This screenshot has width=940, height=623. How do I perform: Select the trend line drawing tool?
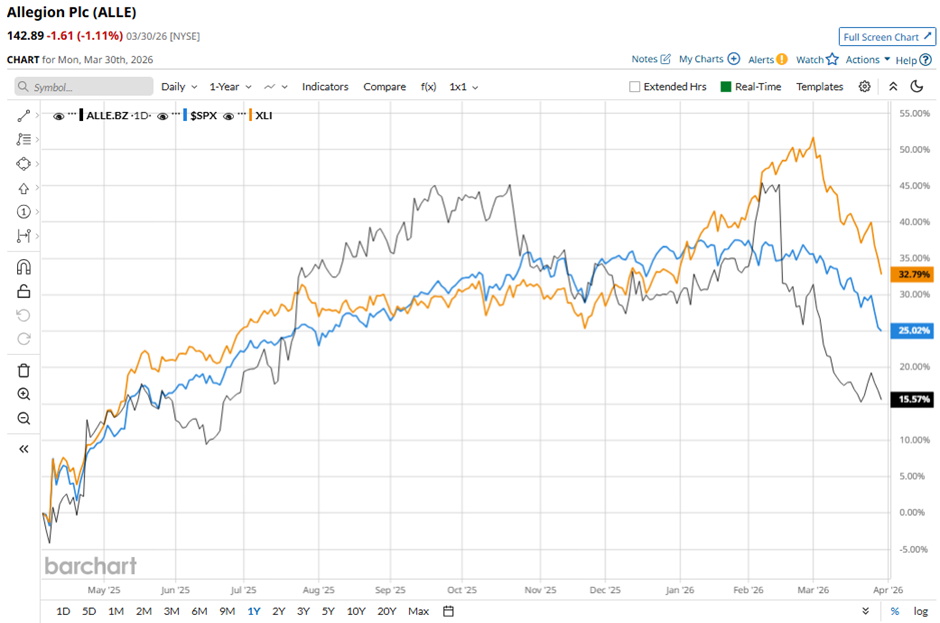click(x=23, y=116)
